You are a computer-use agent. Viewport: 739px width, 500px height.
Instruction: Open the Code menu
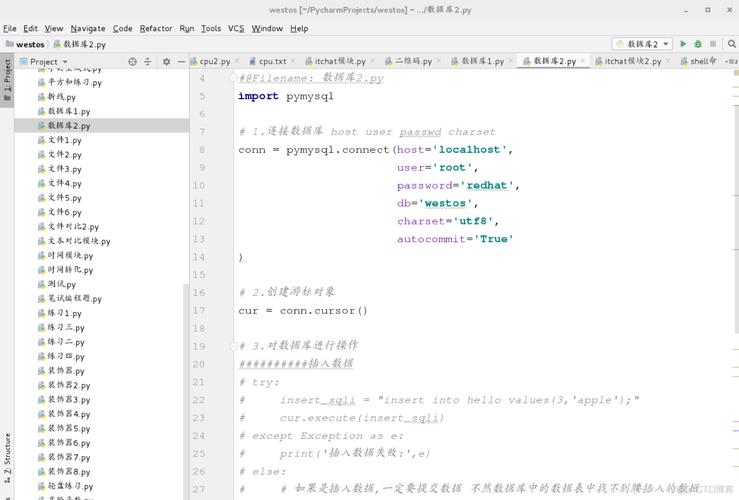tap(123, 28)
